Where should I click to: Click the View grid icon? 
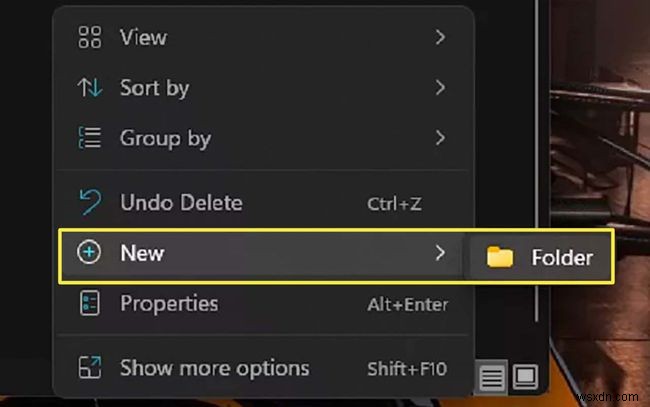point(90,38)
